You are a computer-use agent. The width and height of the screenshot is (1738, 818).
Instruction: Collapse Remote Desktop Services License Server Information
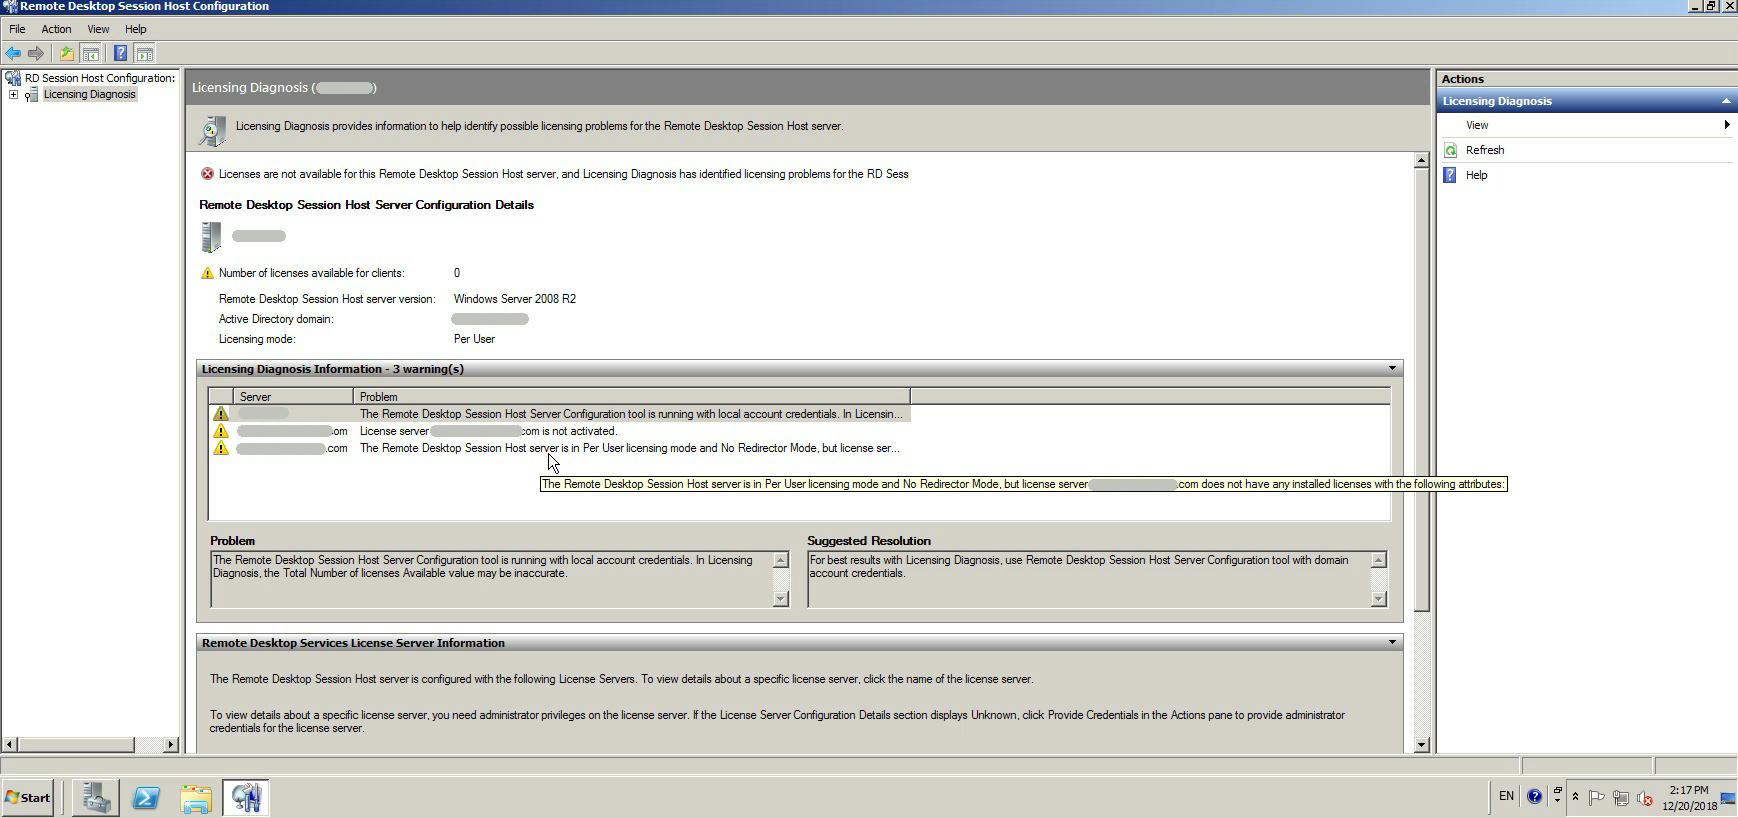pos(1391,642)
